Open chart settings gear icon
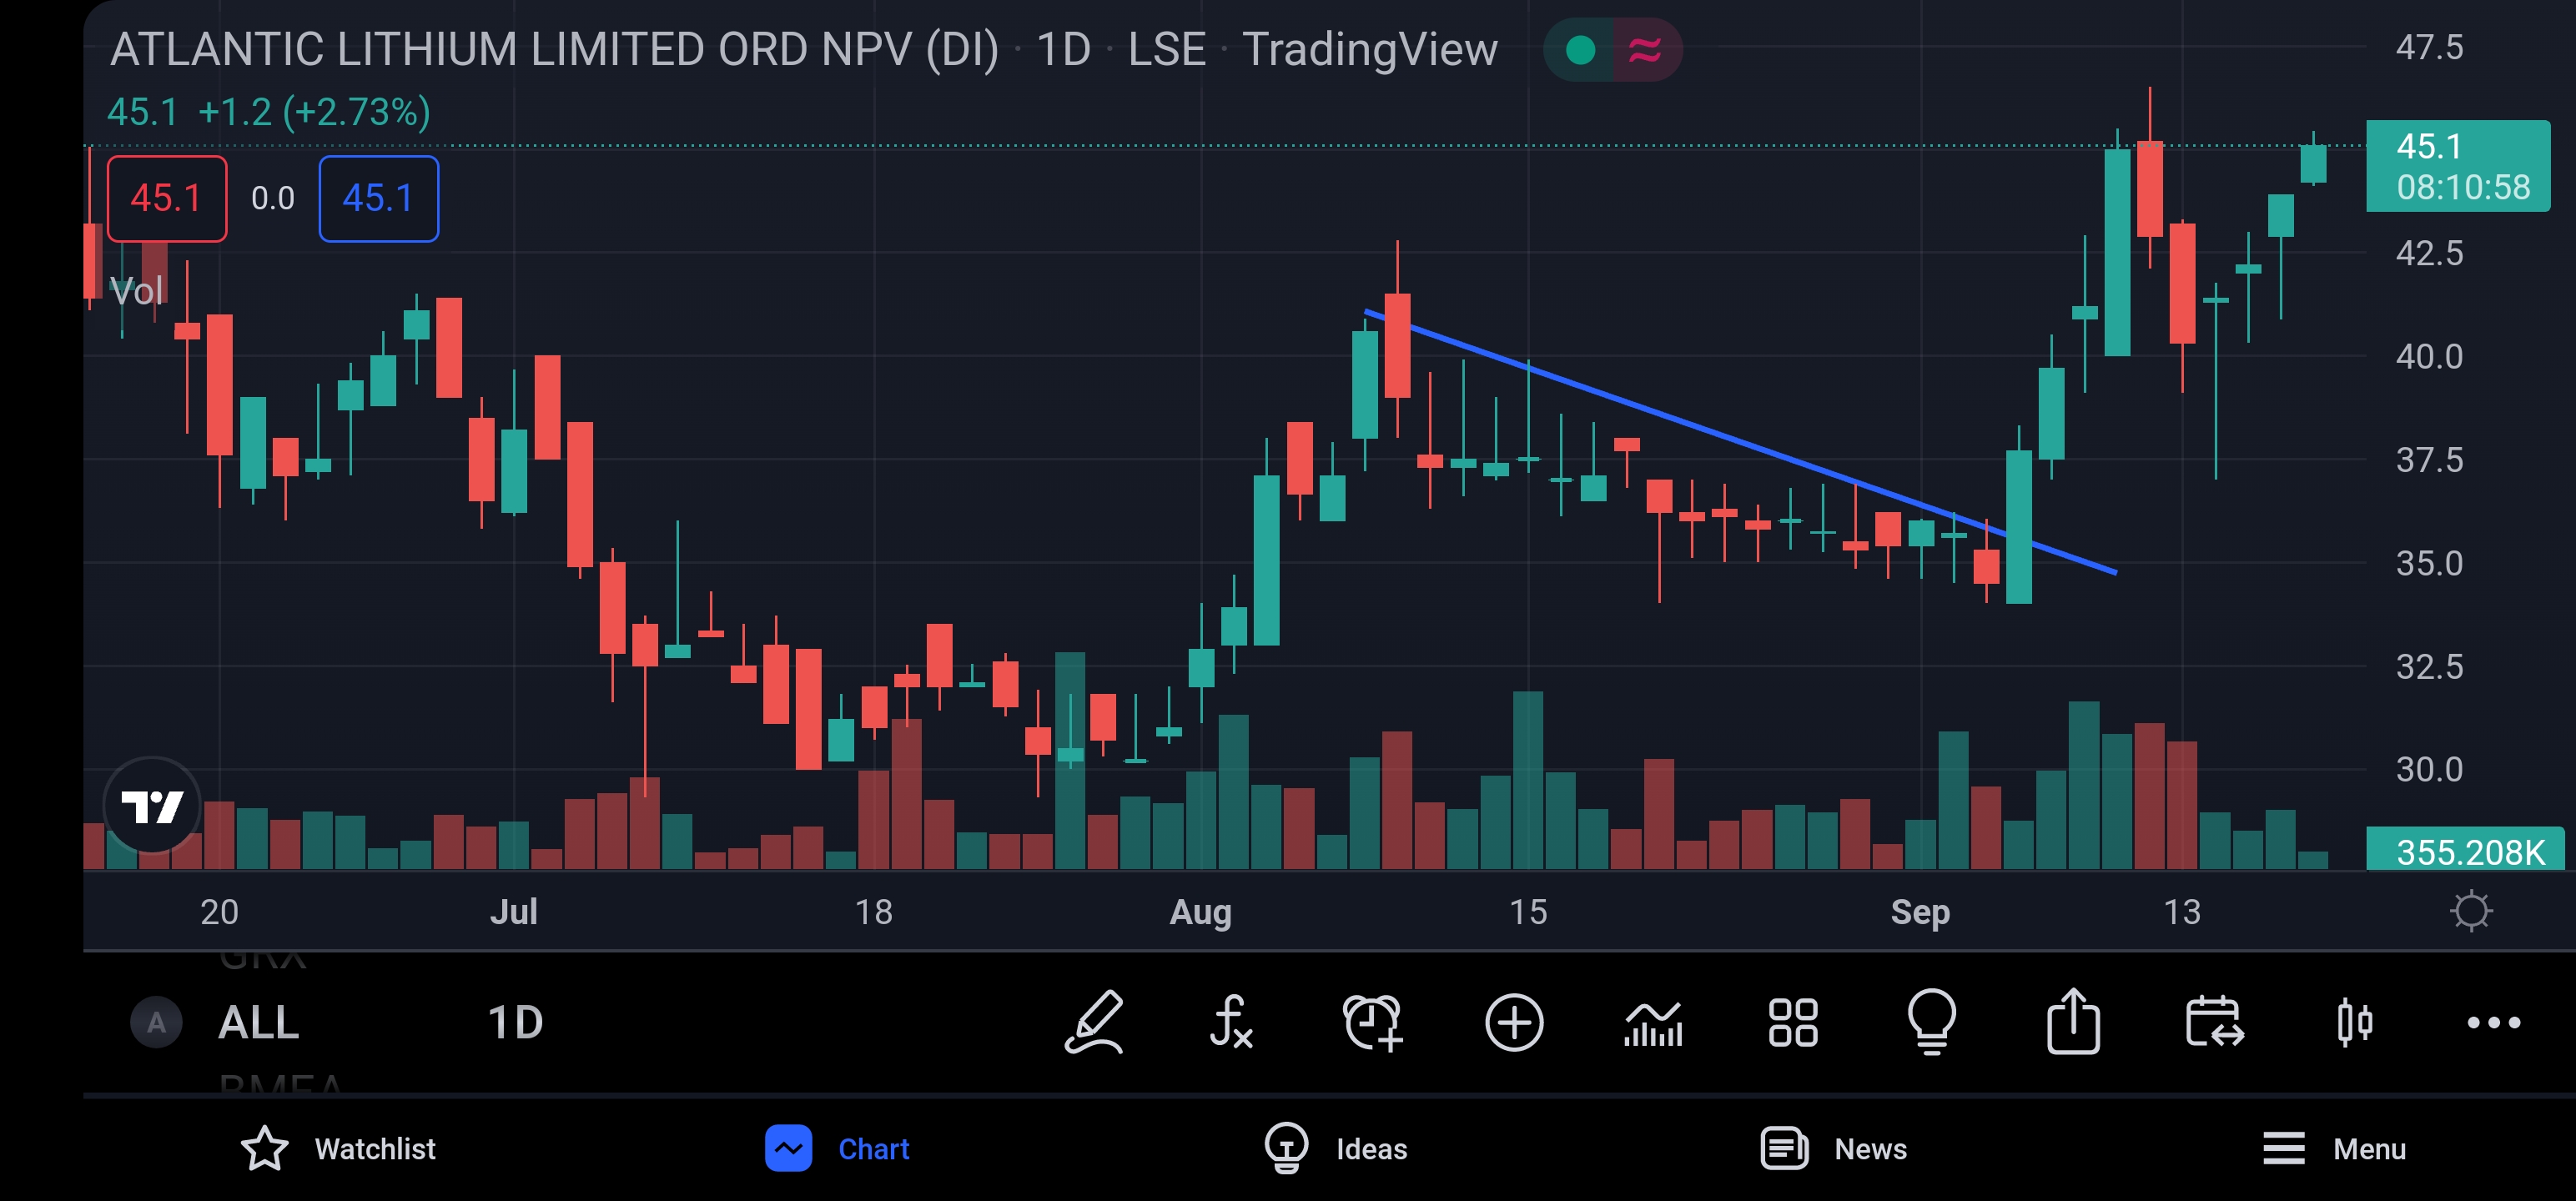This screenshot has height=1201, width=2576. (x=2472, y=910)
